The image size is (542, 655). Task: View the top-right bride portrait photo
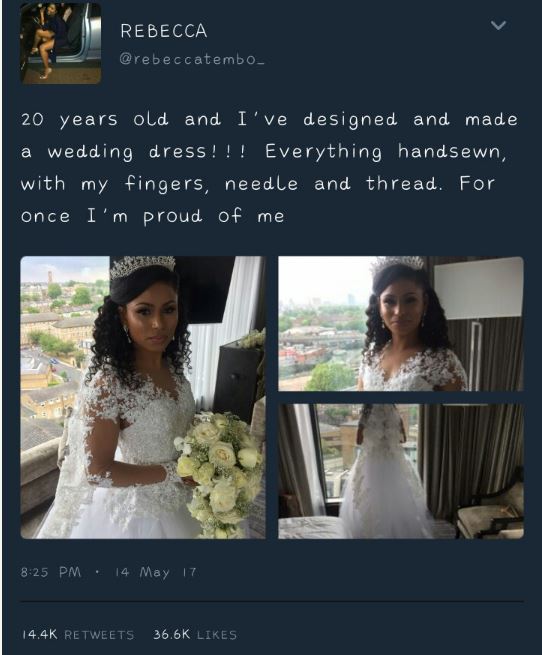401,324
